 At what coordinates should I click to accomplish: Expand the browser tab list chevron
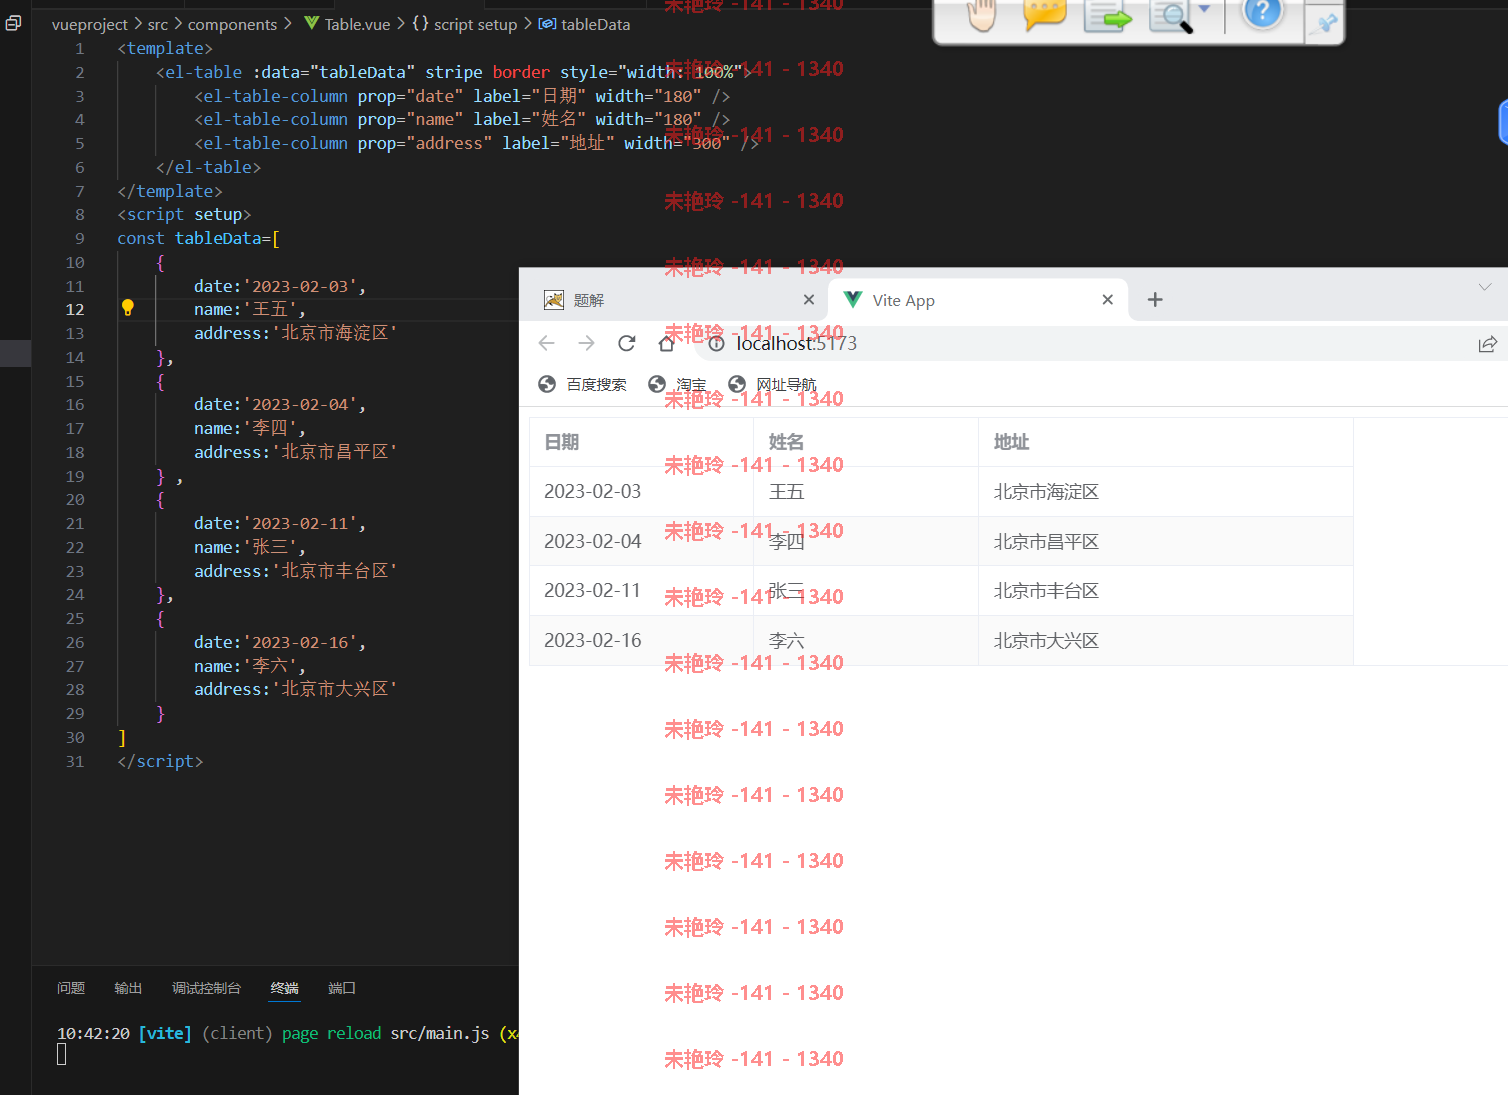1485,287
